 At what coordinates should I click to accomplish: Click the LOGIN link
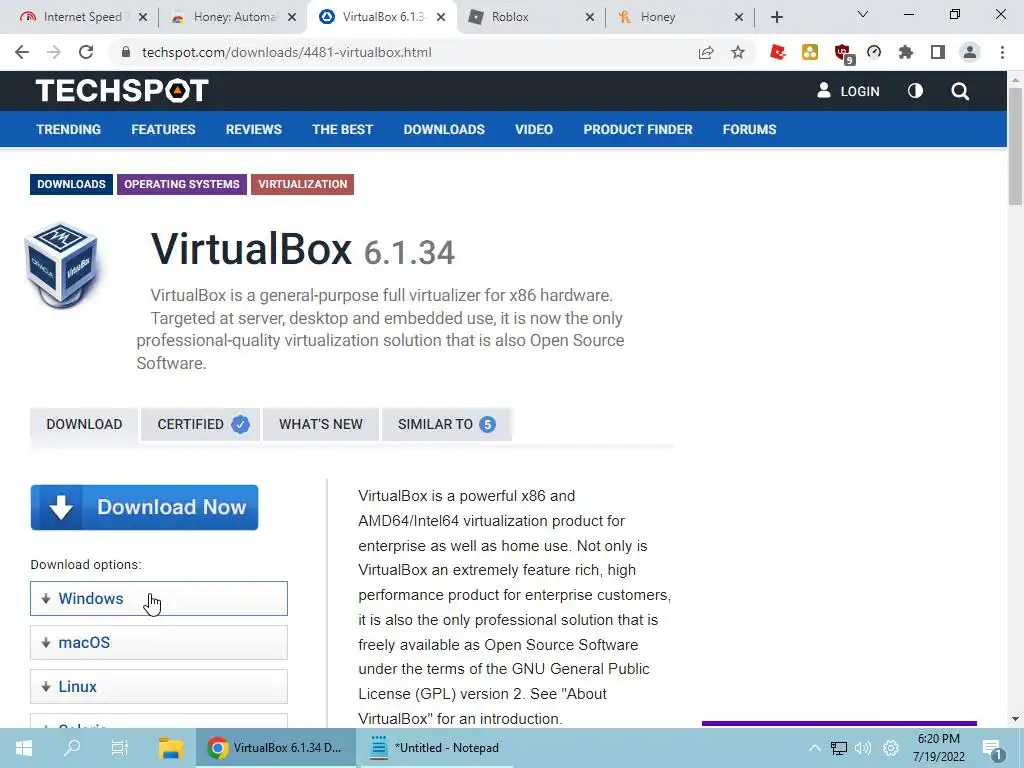(x=848, y=91)
